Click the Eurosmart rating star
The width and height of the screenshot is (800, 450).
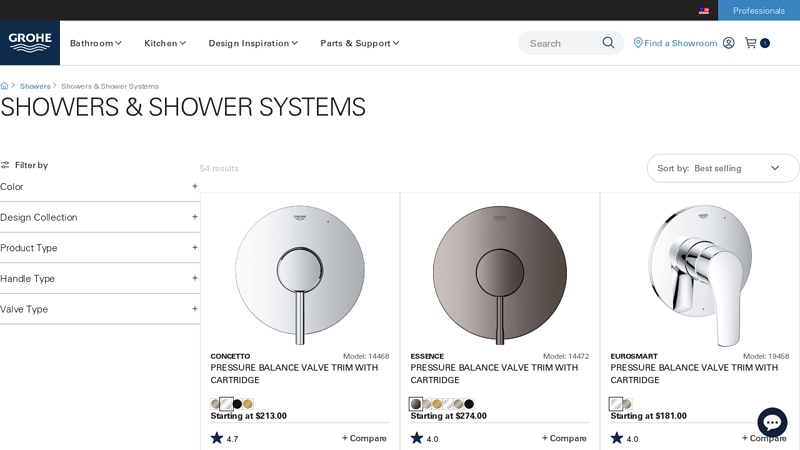click(617, 438)
